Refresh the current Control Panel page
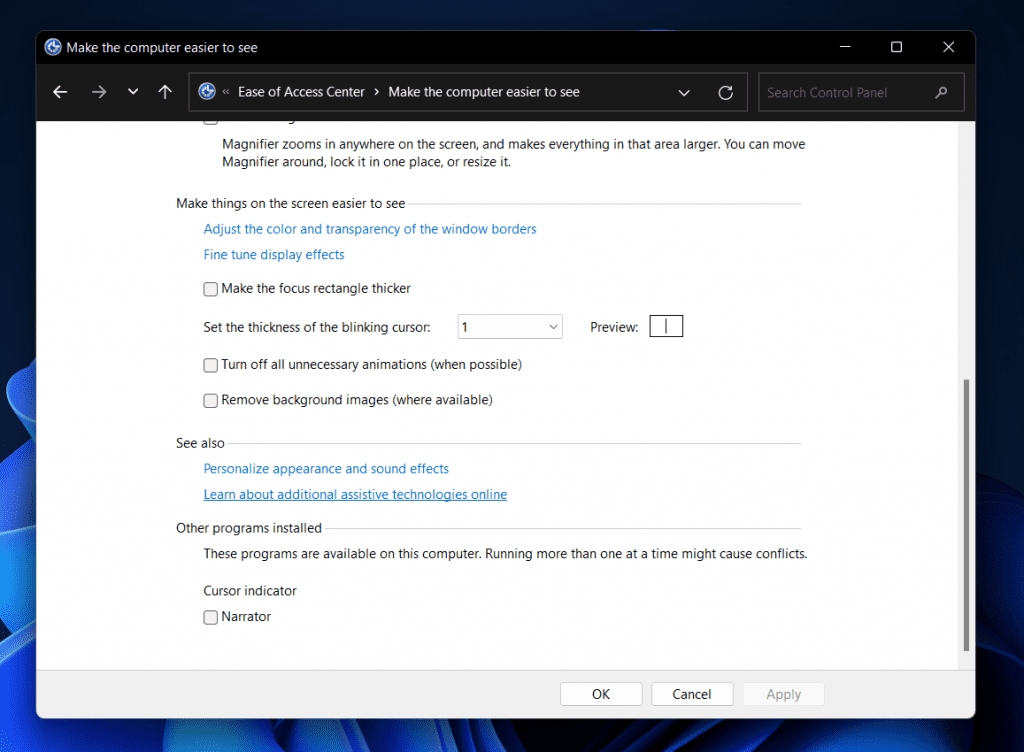Image resolution: width=1024 pixels, height=752 pixels. (x=725, y=92)
